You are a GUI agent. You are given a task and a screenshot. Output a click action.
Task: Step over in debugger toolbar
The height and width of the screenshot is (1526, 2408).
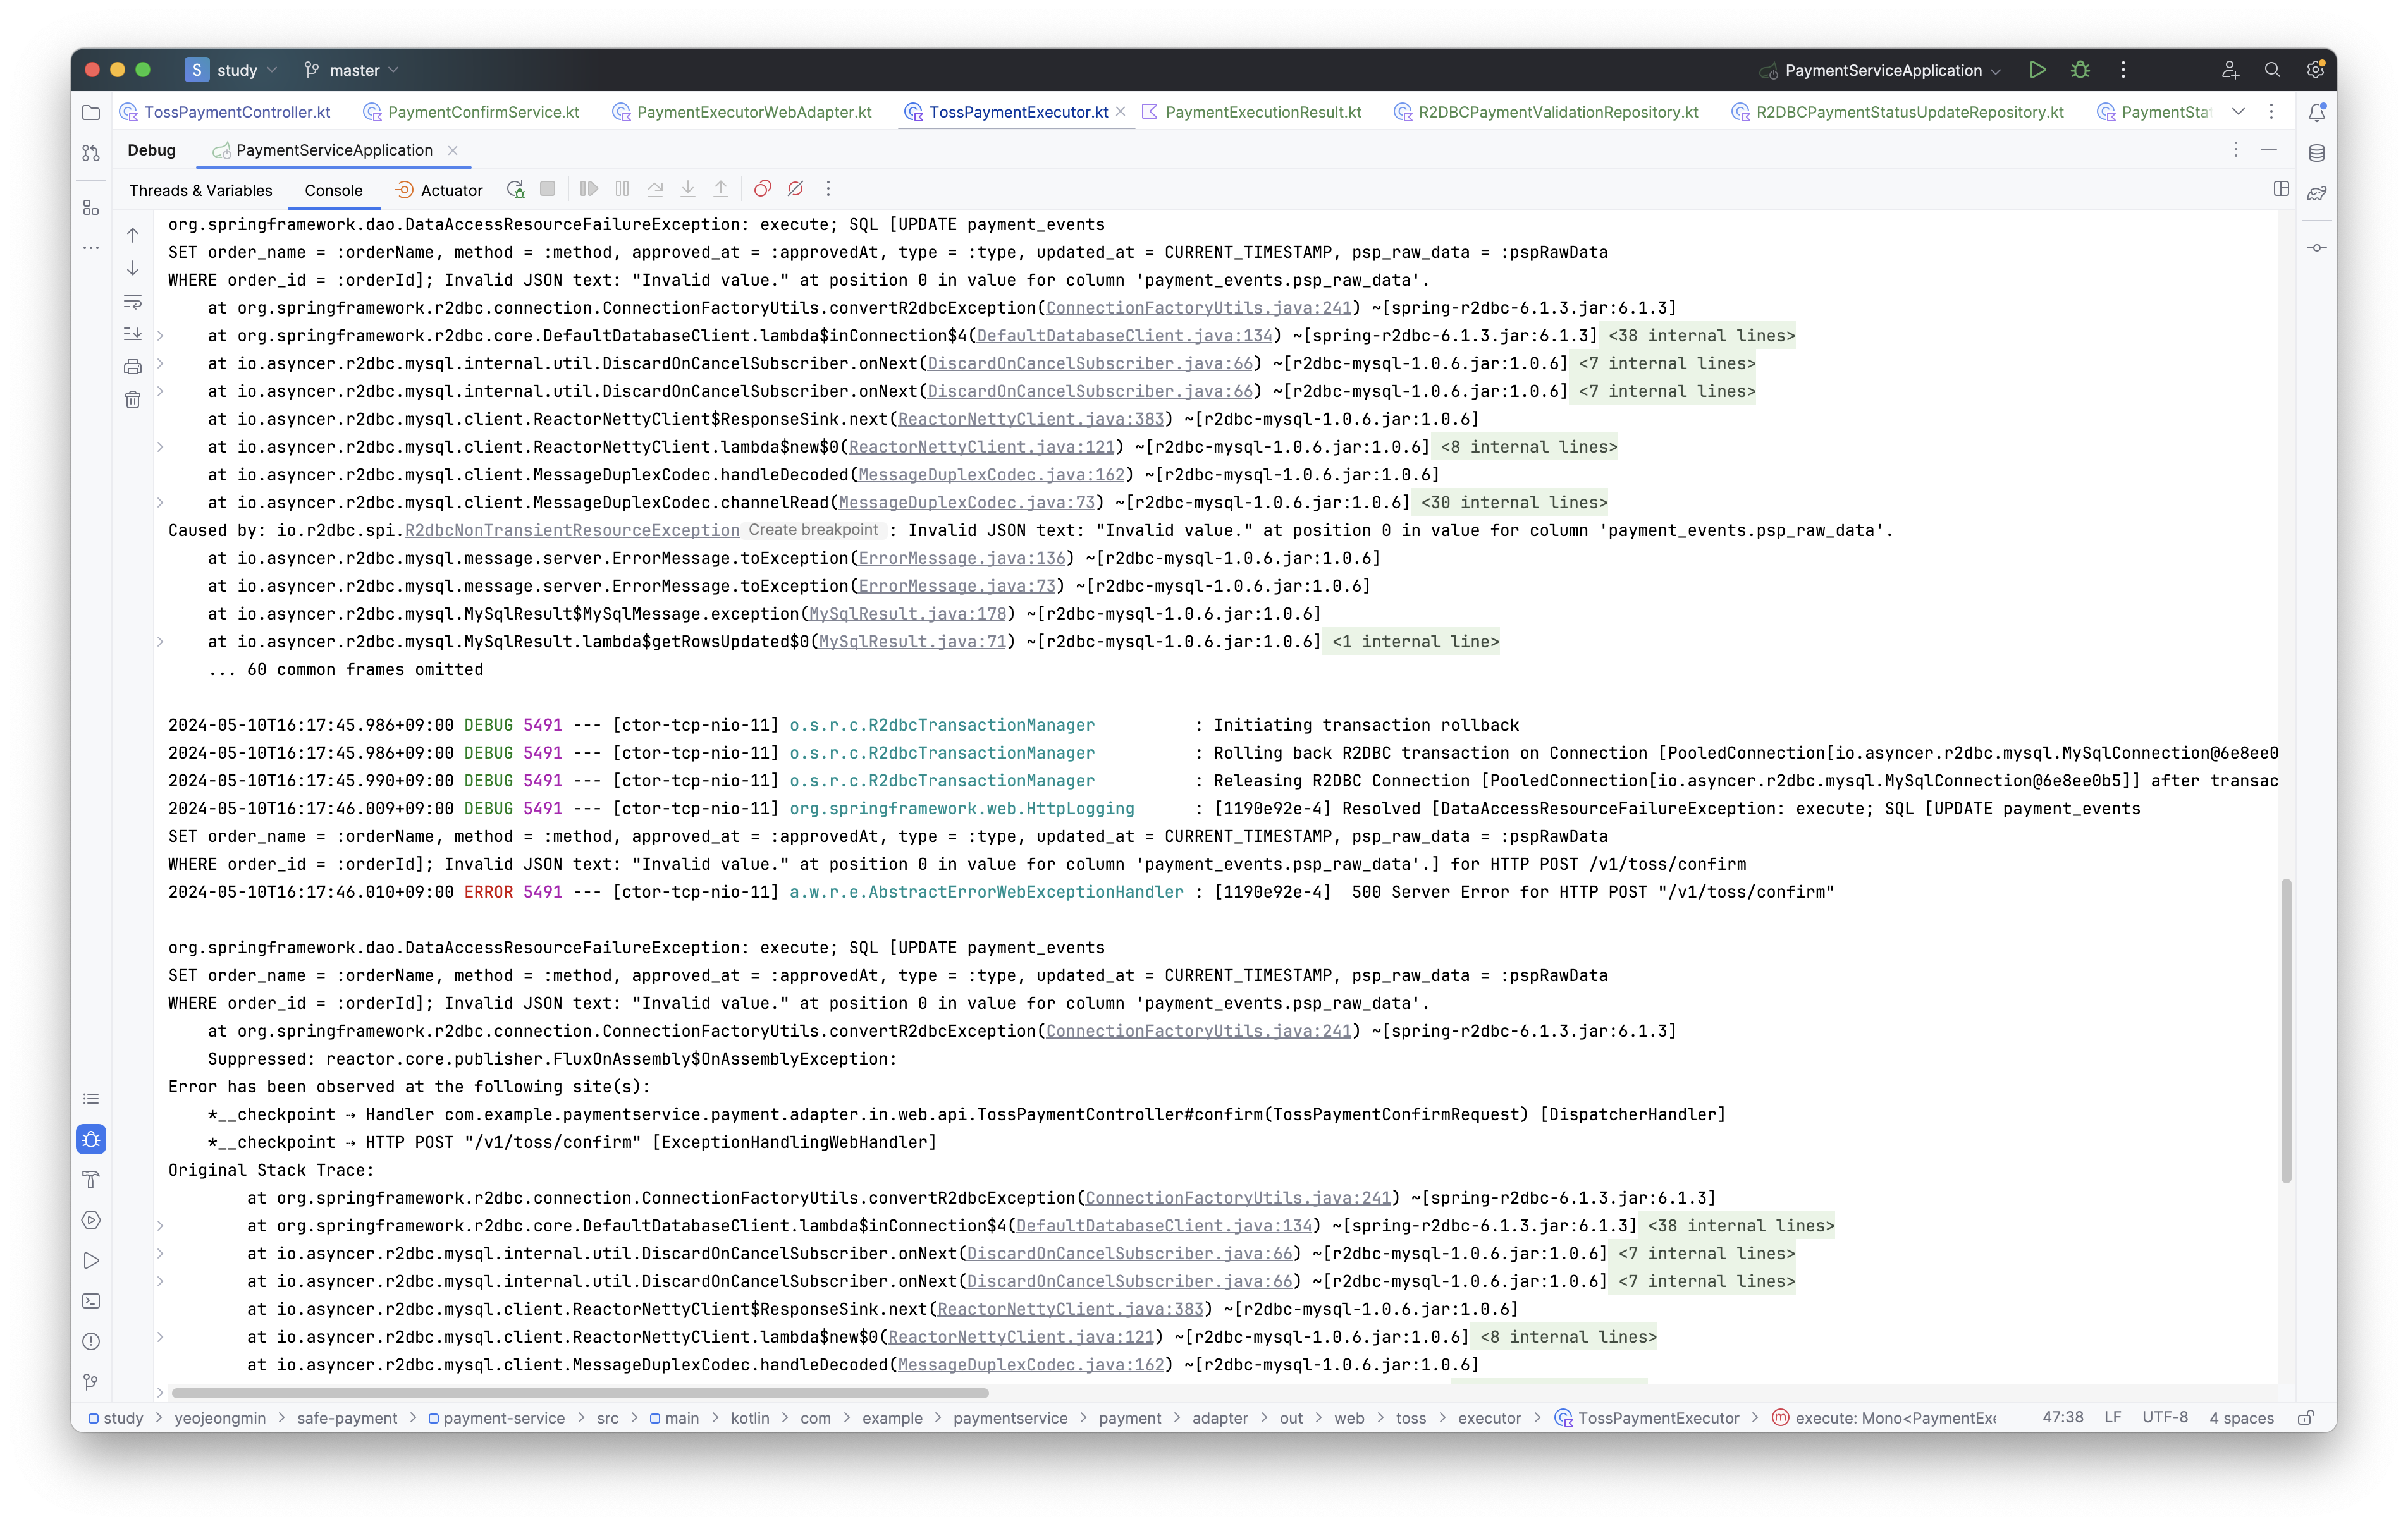(x=655, y=189)
